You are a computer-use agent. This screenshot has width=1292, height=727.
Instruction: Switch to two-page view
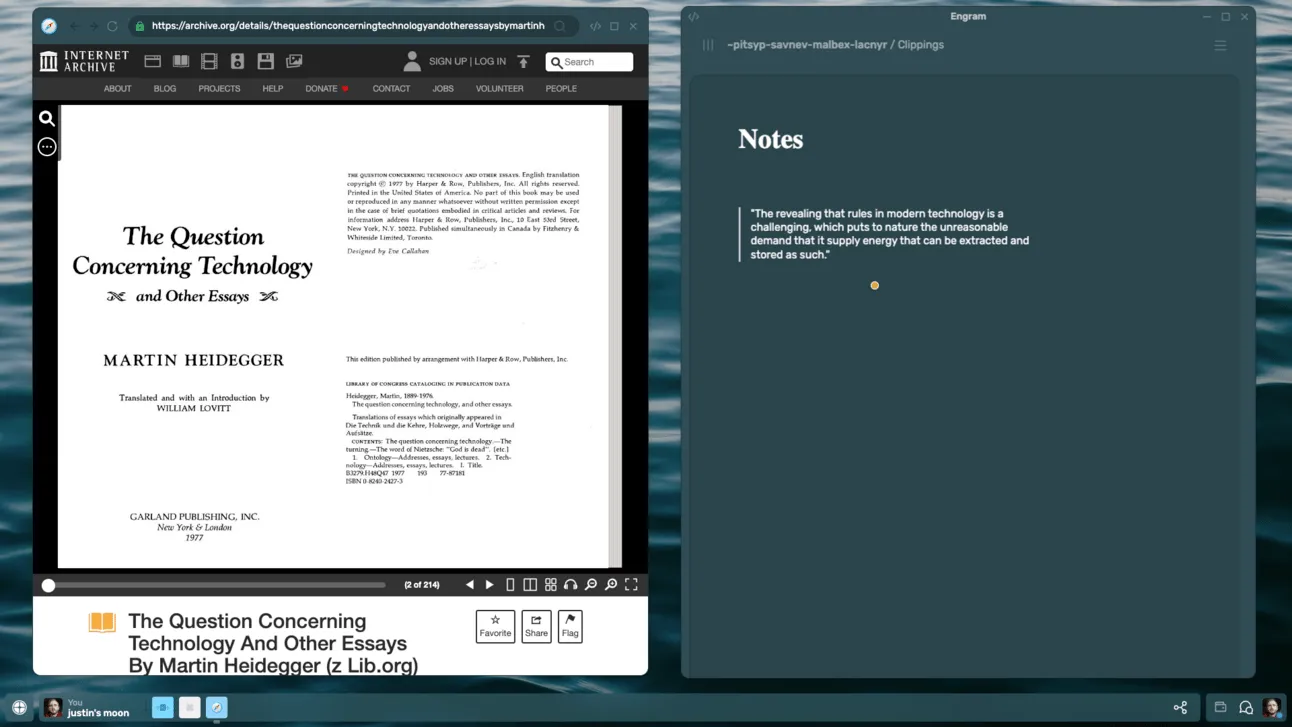click(530, 584)
